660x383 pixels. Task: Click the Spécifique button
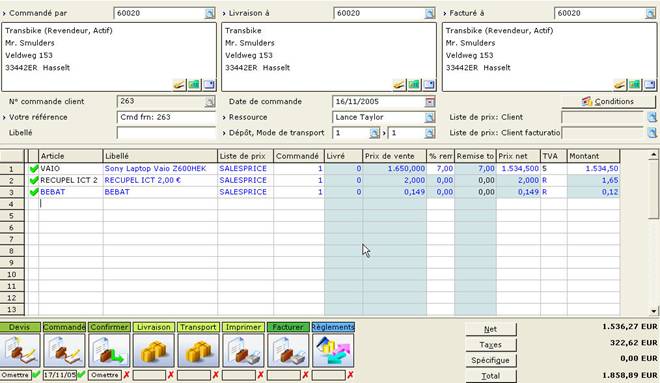pyautogui.click(x=490, y=360)
